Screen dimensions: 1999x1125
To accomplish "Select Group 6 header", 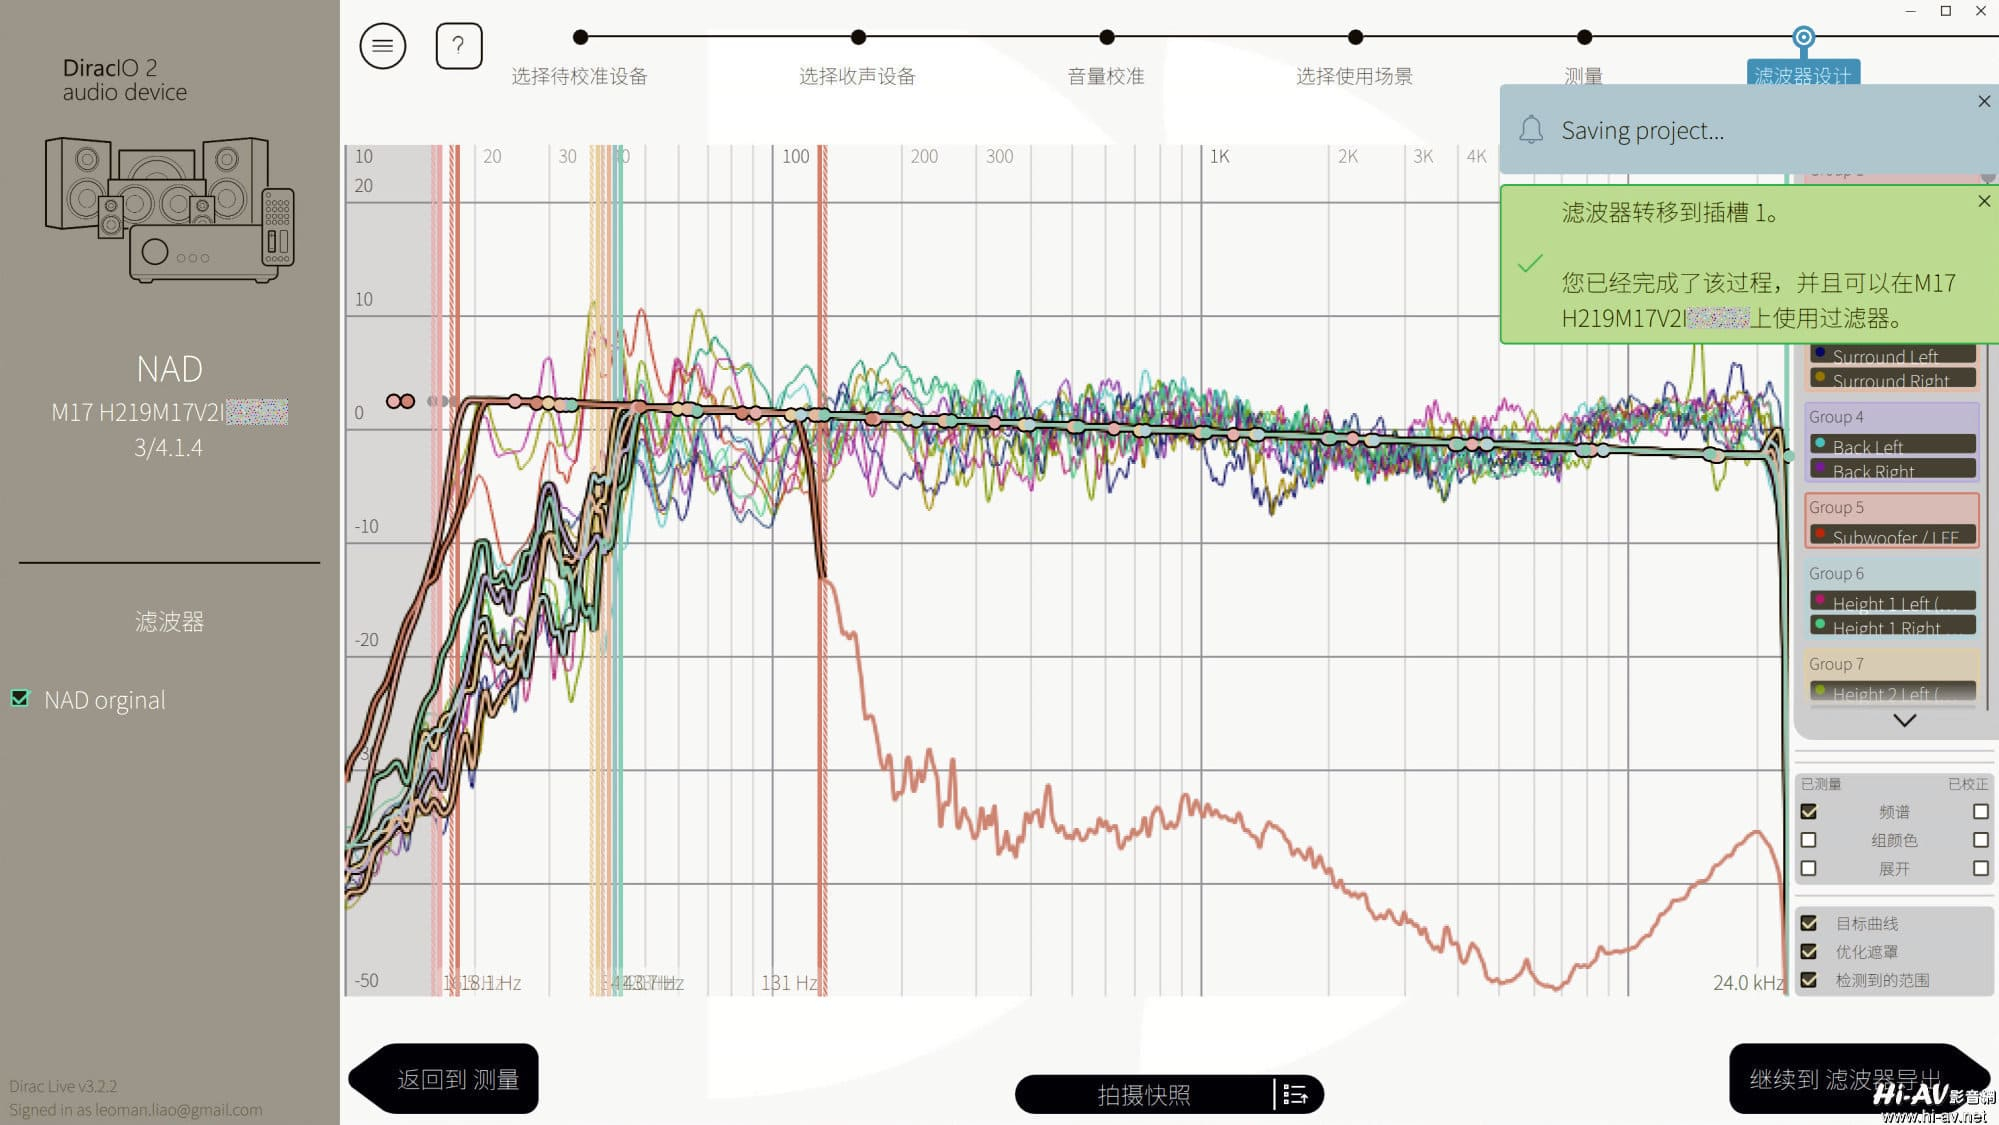I will tap(1836, 574).
